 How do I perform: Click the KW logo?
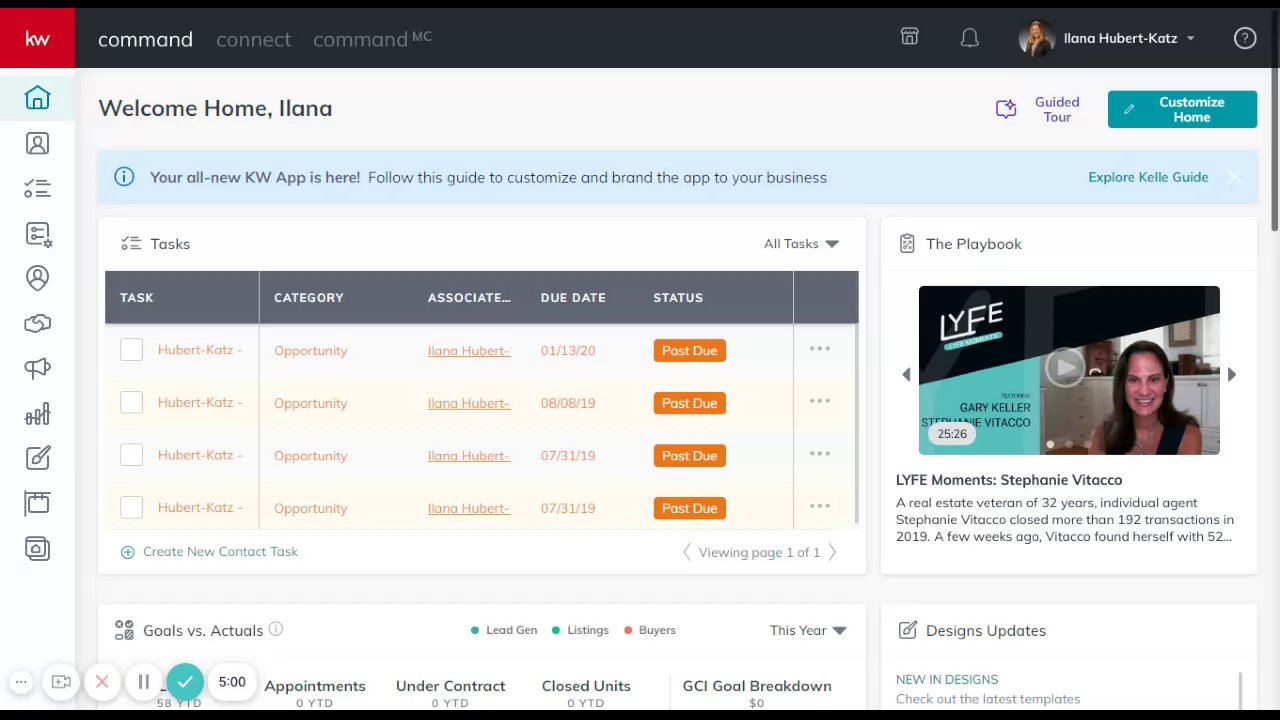point(37,38)
